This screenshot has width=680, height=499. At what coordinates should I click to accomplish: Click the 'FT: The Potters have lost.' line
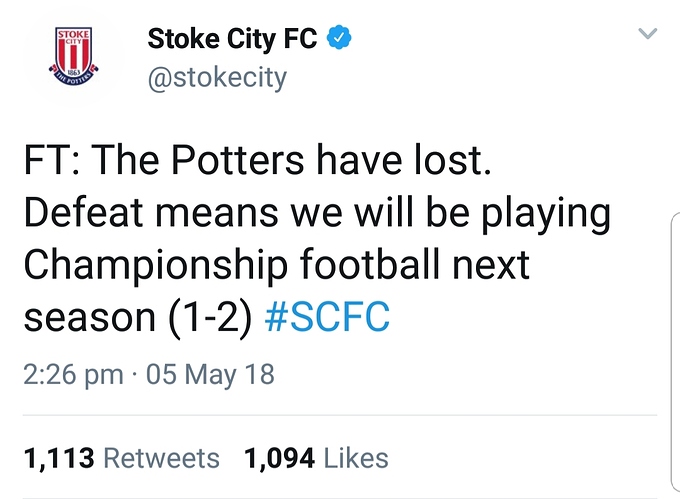coord(258,160)
